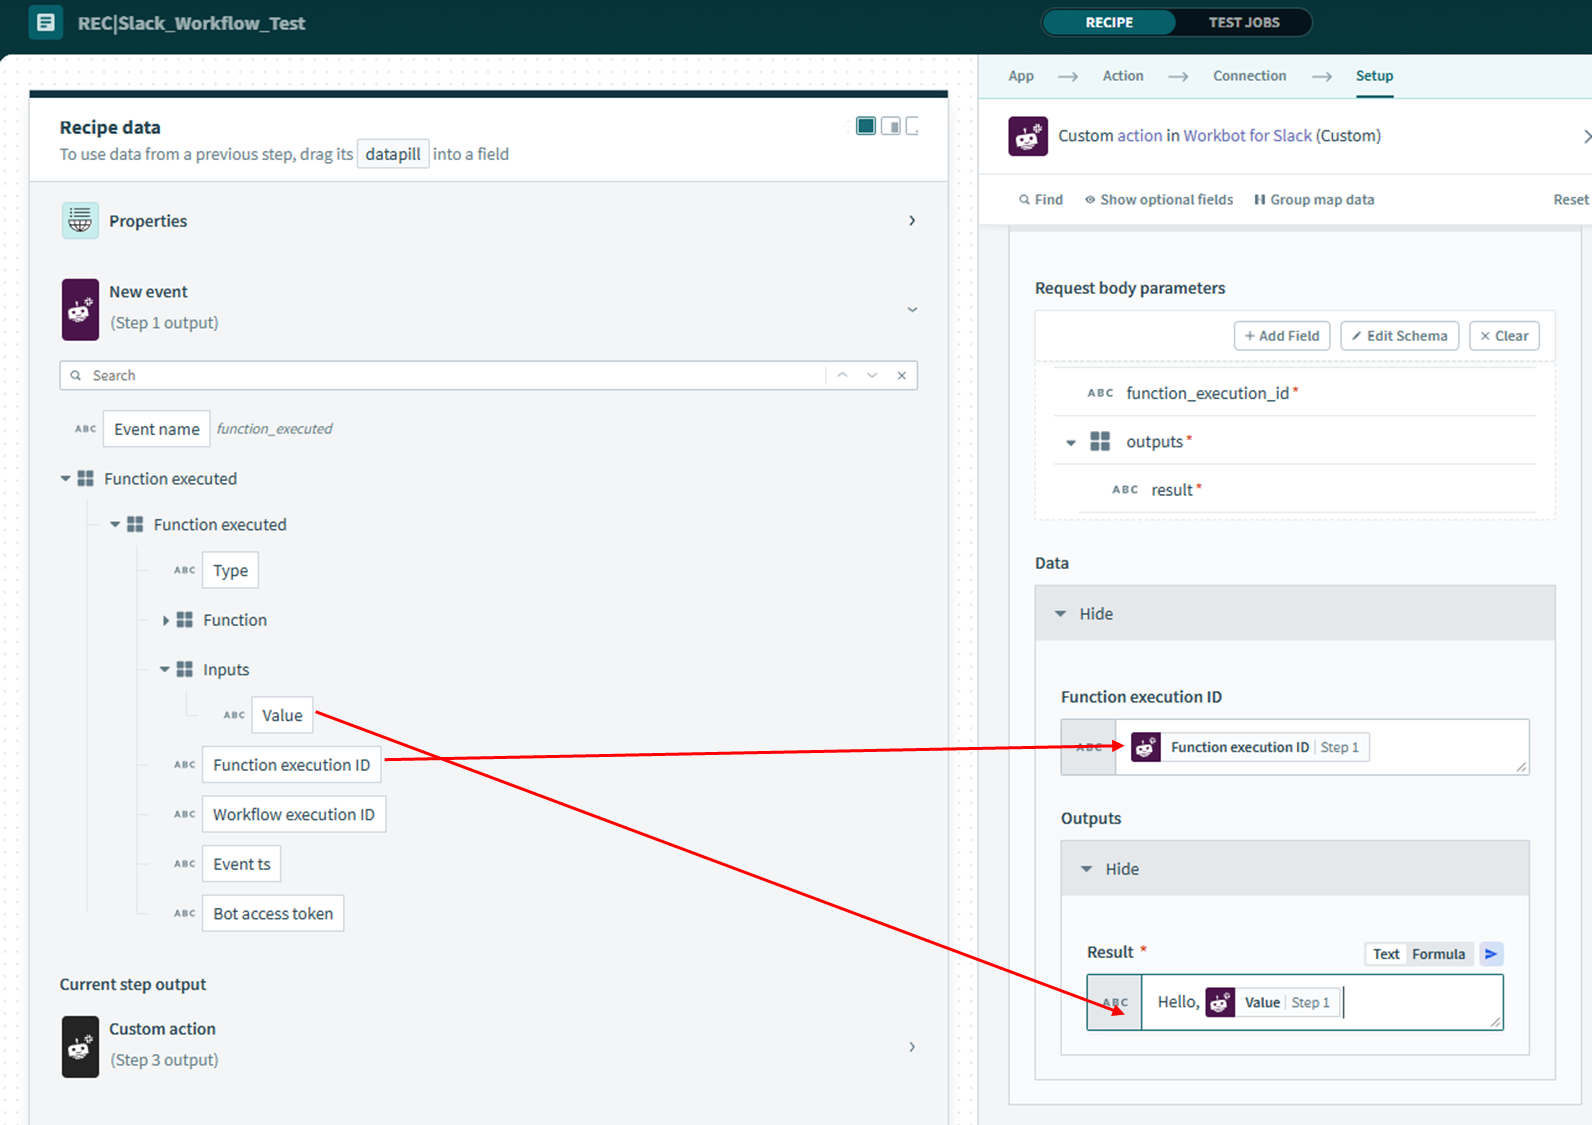Switch to TEST JOBS view toggle
Screen dimensions: 1592x1125
coord(1244,22)
